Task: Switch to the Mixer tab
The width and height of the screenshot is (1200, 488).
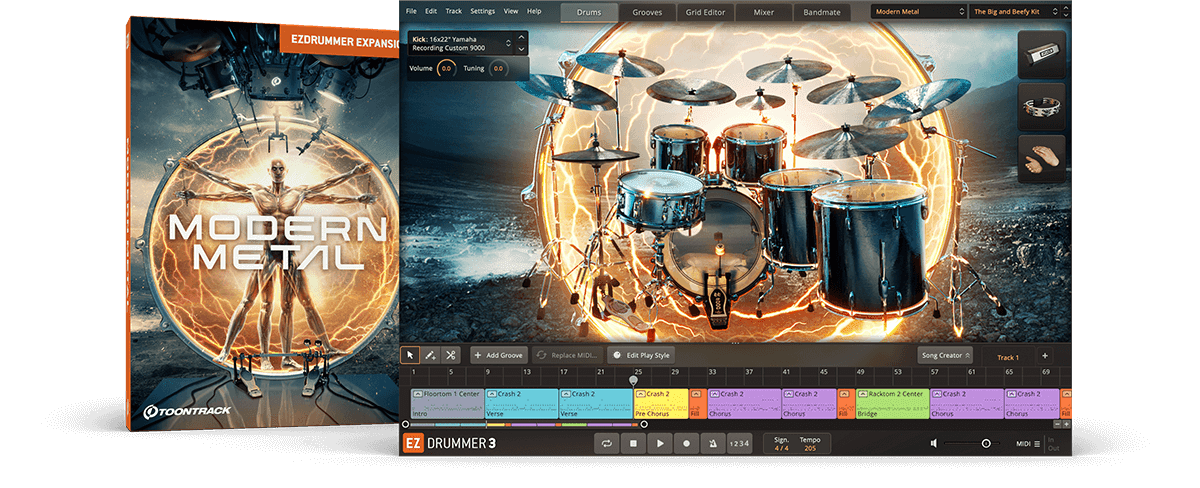Action: 764,12
